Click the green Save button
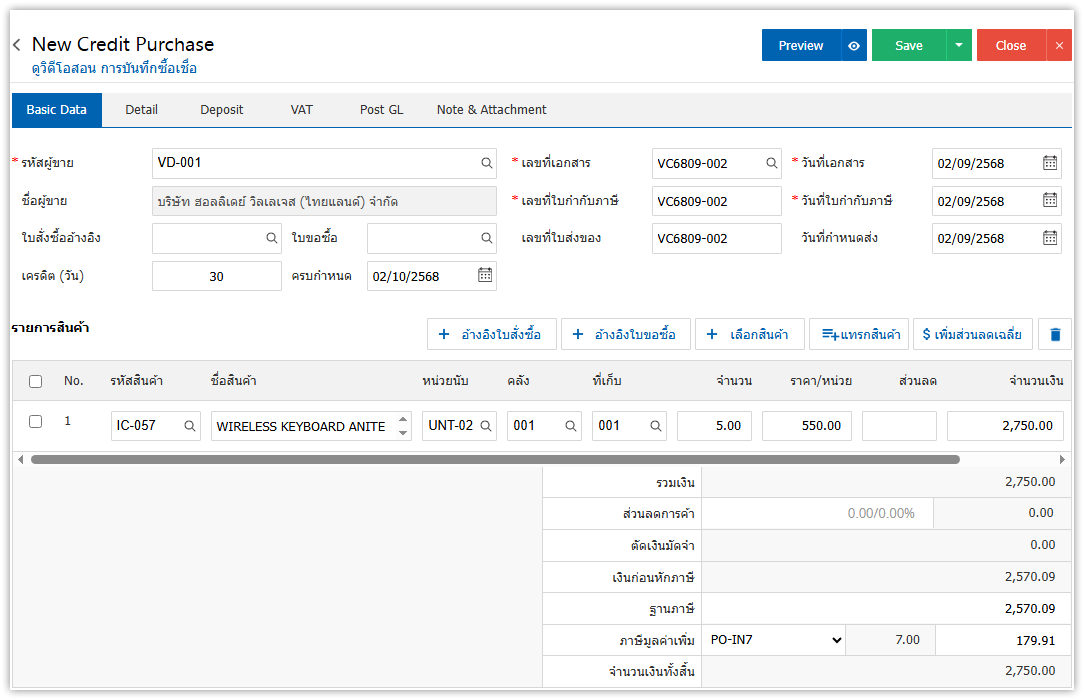The image size is (1084, 700). point(908,45)
